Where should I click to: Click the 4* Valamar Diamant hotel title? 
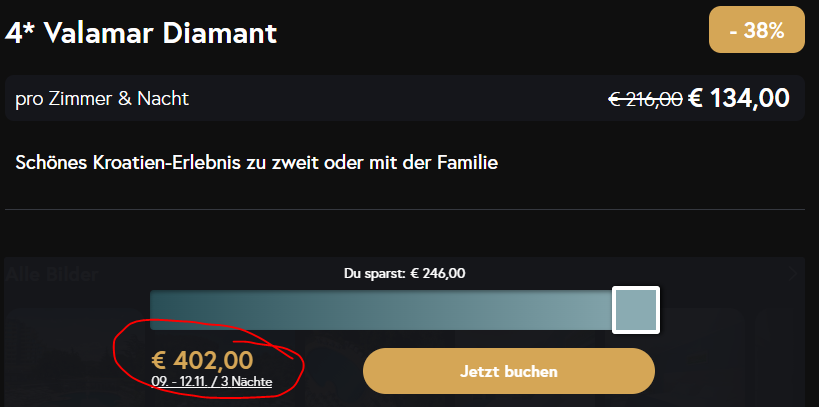tap(141, 33)
